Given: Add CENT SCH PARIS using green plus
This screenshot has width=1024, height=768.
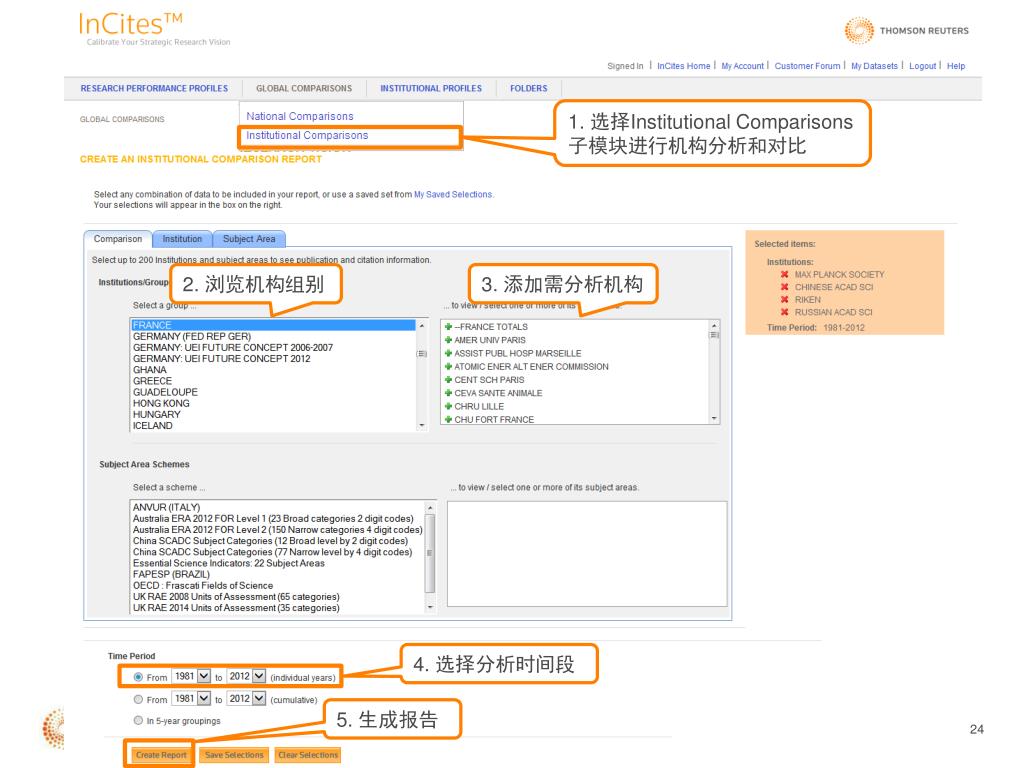Looking at the screenshot, I should point(449,379).
